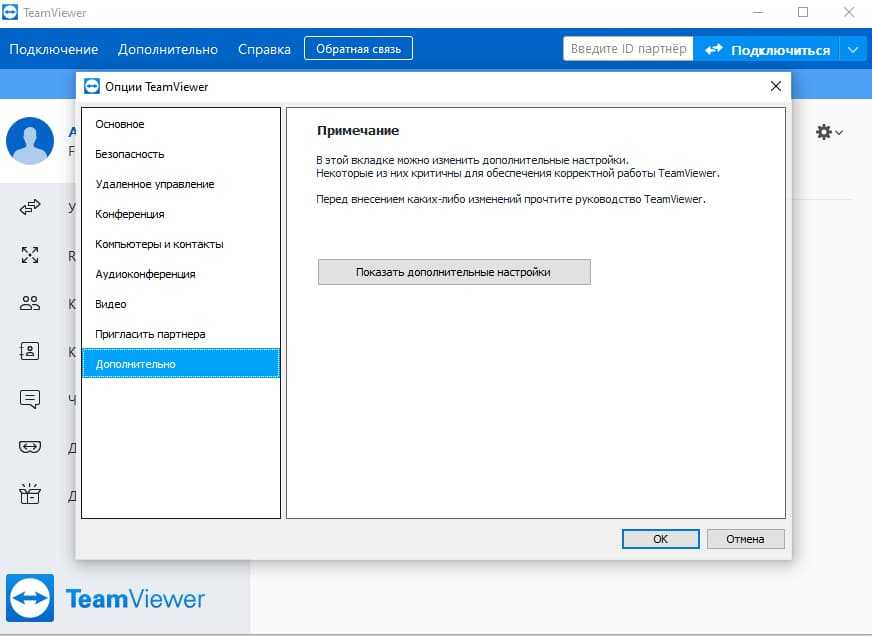This screenshot has height=636, width=872.
Task: Click the user profile avatar
Action: point(30,141)
